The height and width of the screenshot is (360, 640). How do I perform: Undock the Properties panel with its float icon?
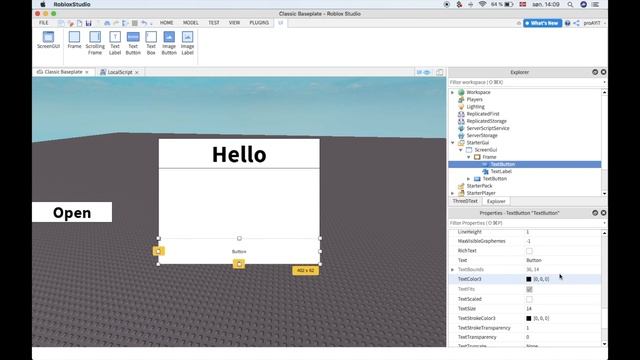(595, 213)
